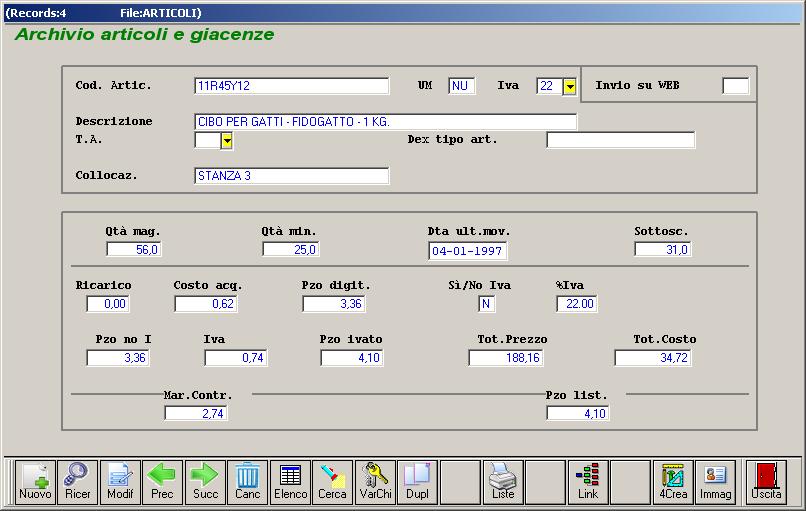This screenshot has height=511, width=806.
Task: Click the Descrizione field CIBO PER GATTI
Action: pyautogui.click(x=386, y=122)
